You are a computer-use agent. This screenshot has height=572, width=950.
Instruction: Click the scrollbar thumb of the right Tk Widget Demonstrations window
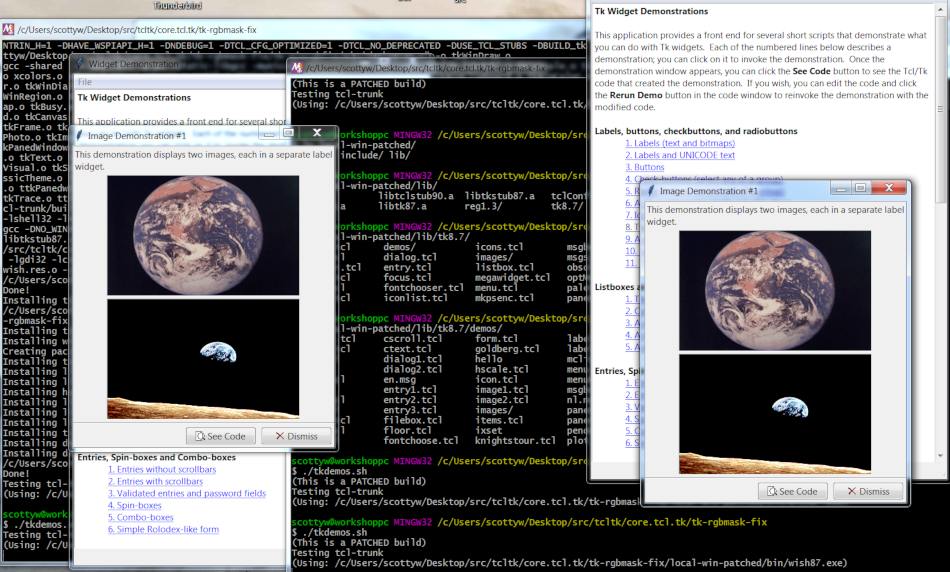tap(940, 109)
